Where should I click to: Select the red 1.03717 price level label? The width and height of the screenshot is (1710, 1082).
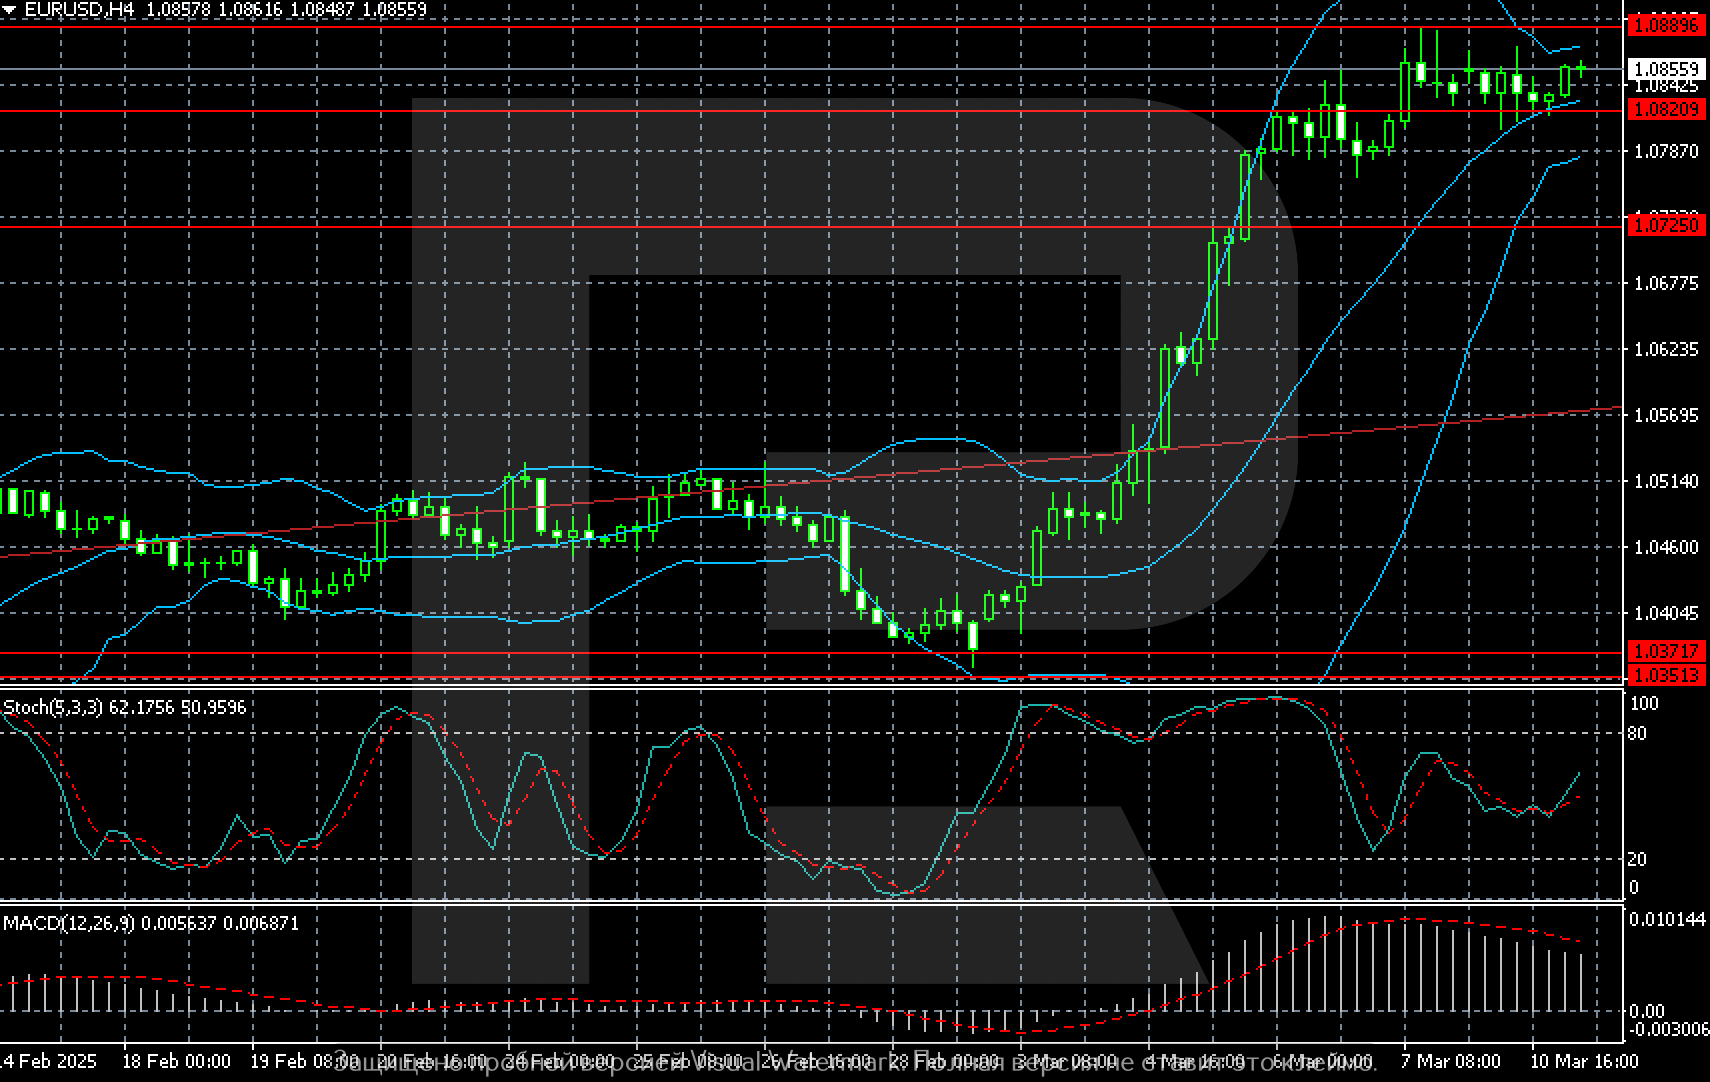(x=1665, y=652)
